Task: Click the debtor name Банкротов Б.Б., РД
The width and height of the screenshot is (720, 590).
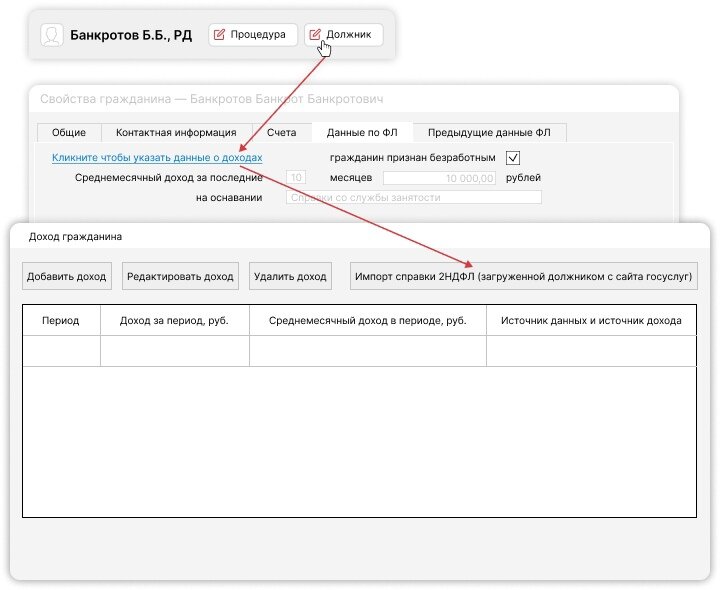Action: [131, 35]
